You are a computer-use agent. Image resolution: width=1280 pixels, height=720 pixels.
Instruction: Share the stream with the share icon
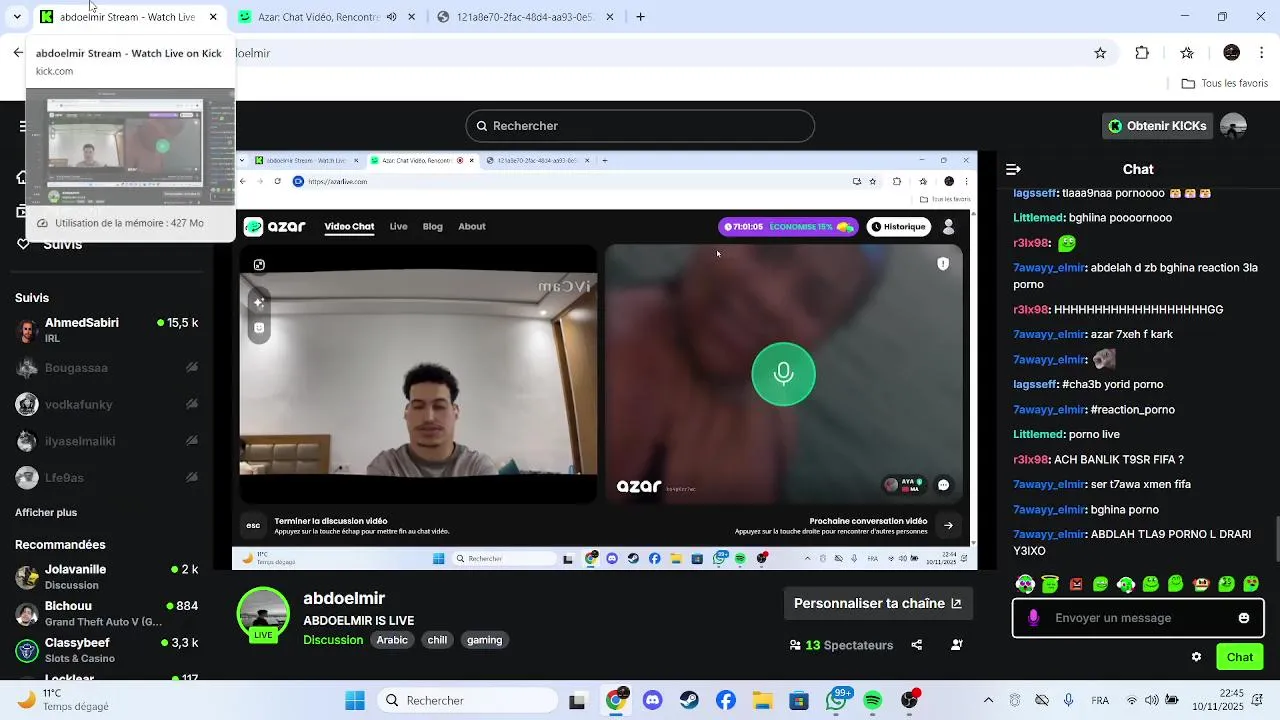(x=916, y=645)
